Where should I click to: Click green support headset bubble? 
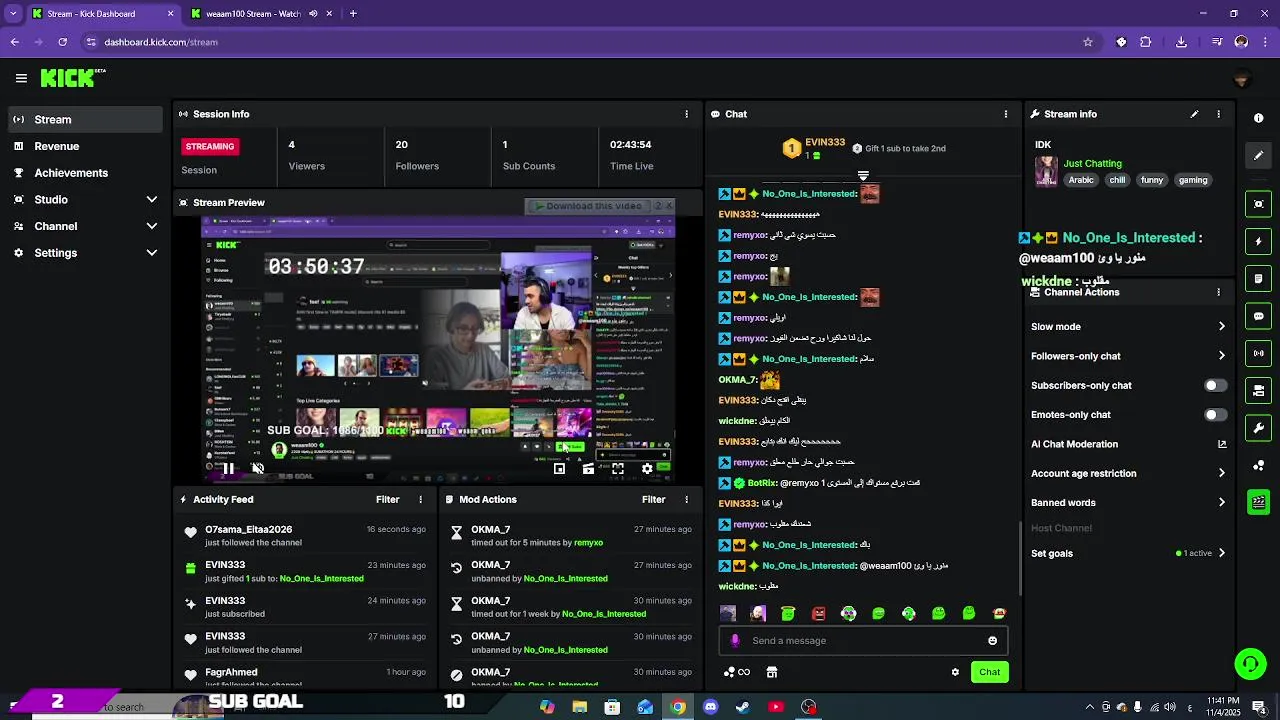pyautogui.click(x=1250, y=664)
